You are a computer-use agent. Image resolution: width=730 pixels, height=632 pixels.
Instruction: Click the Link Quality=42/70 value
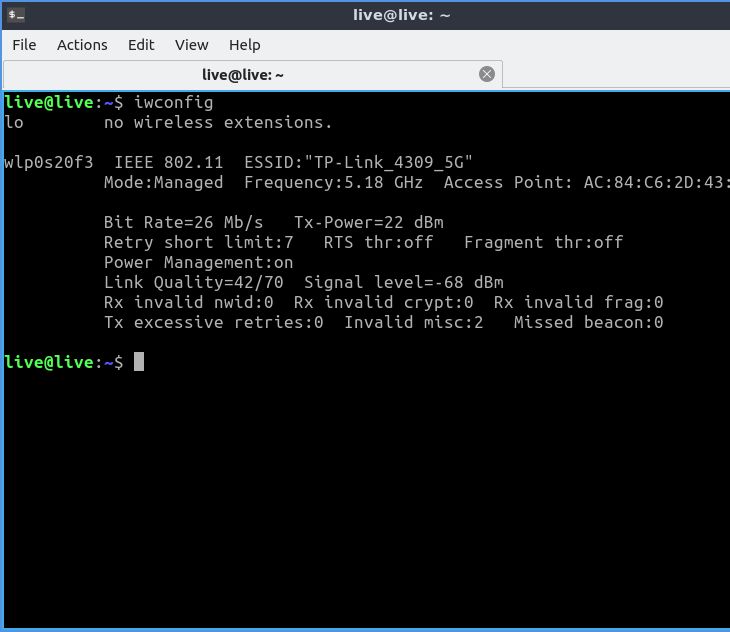194,282
